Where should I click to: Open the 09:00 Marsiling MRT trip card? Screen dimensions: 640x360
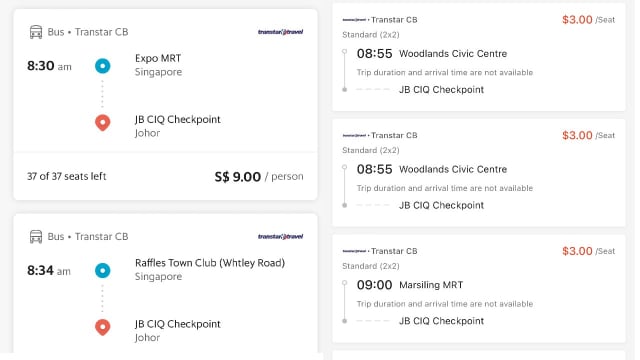[479, 289]
